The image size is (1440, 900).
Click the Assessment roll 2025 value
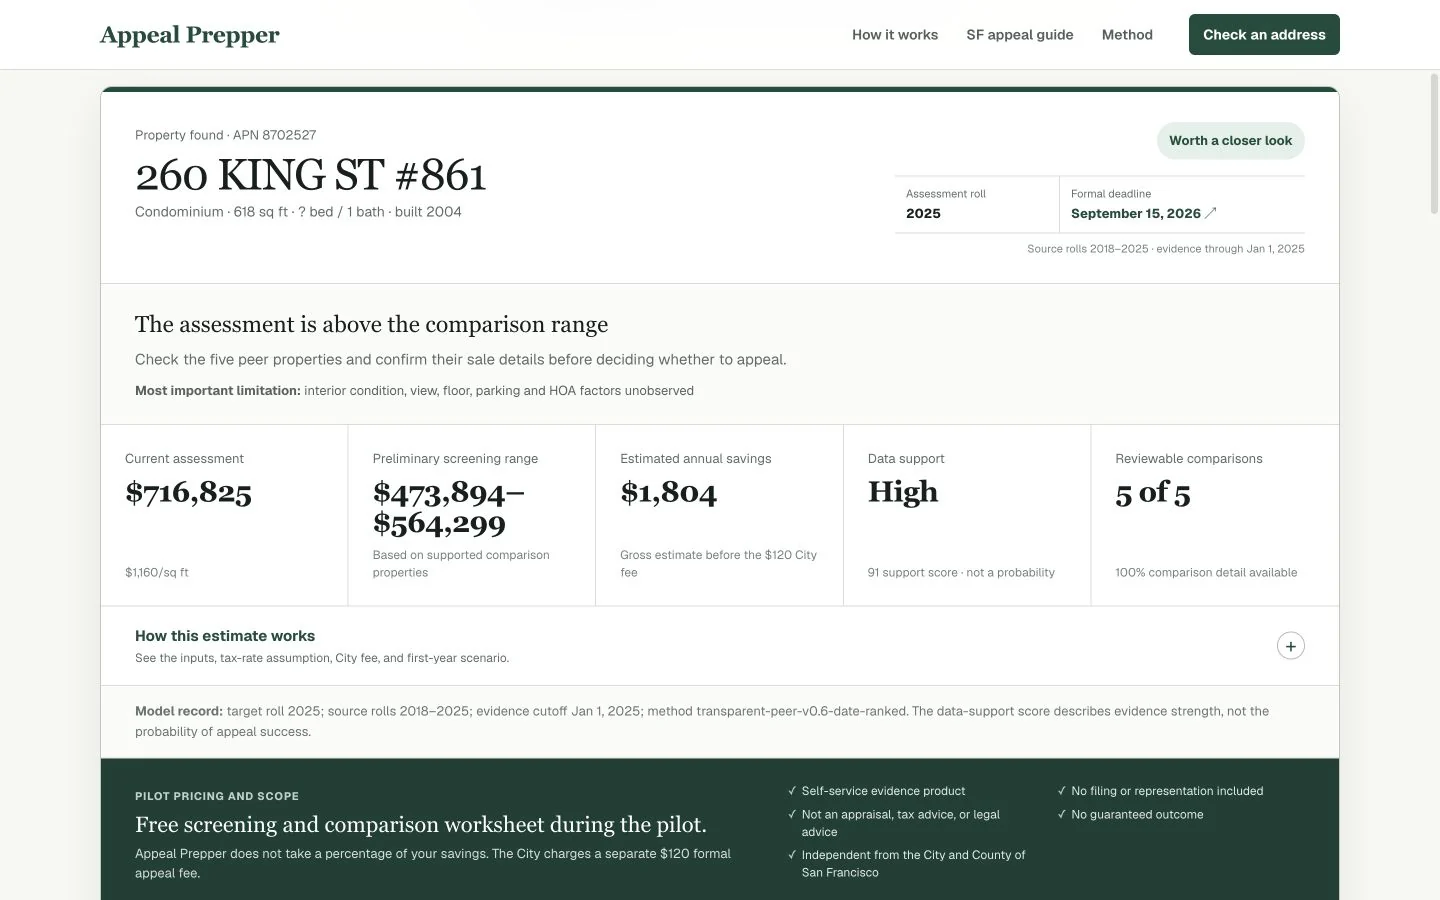click(923, 214)
